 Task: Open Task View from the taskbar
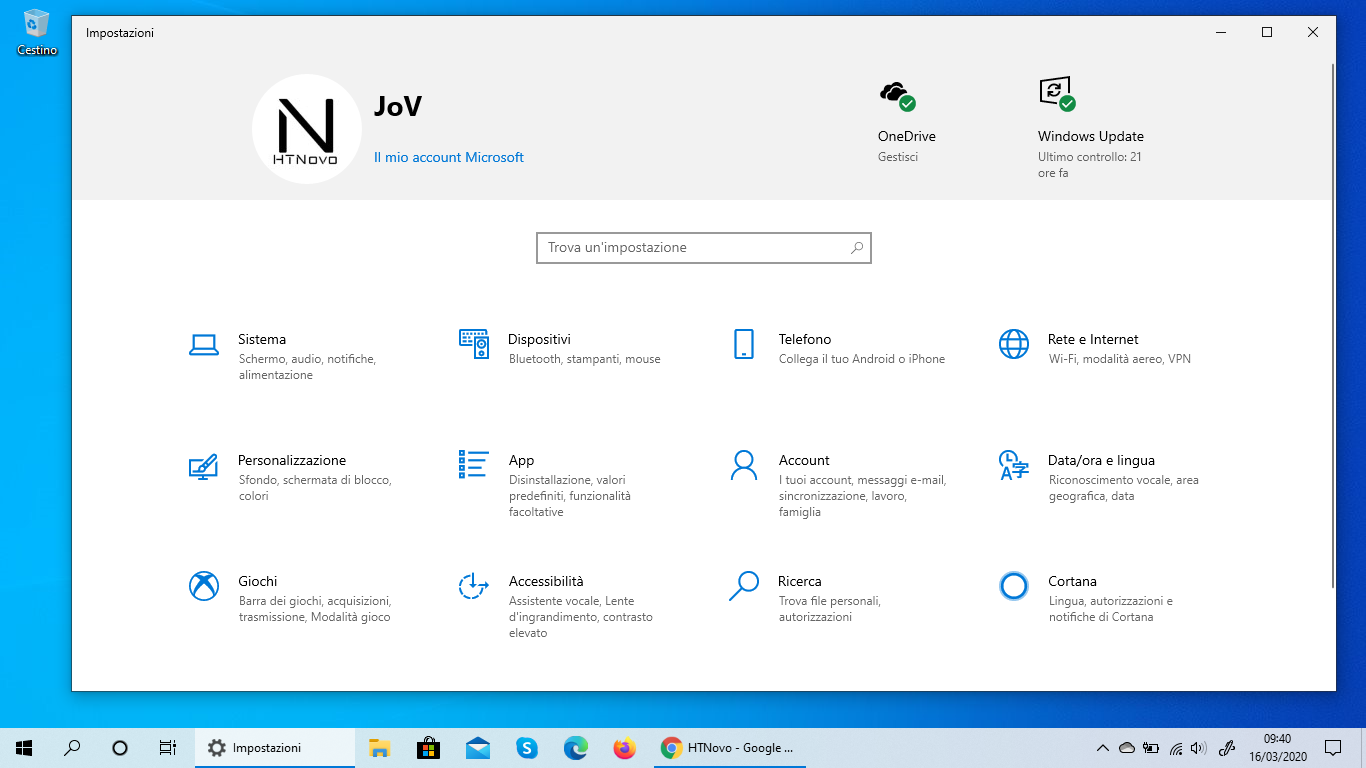tap(168, 747)
